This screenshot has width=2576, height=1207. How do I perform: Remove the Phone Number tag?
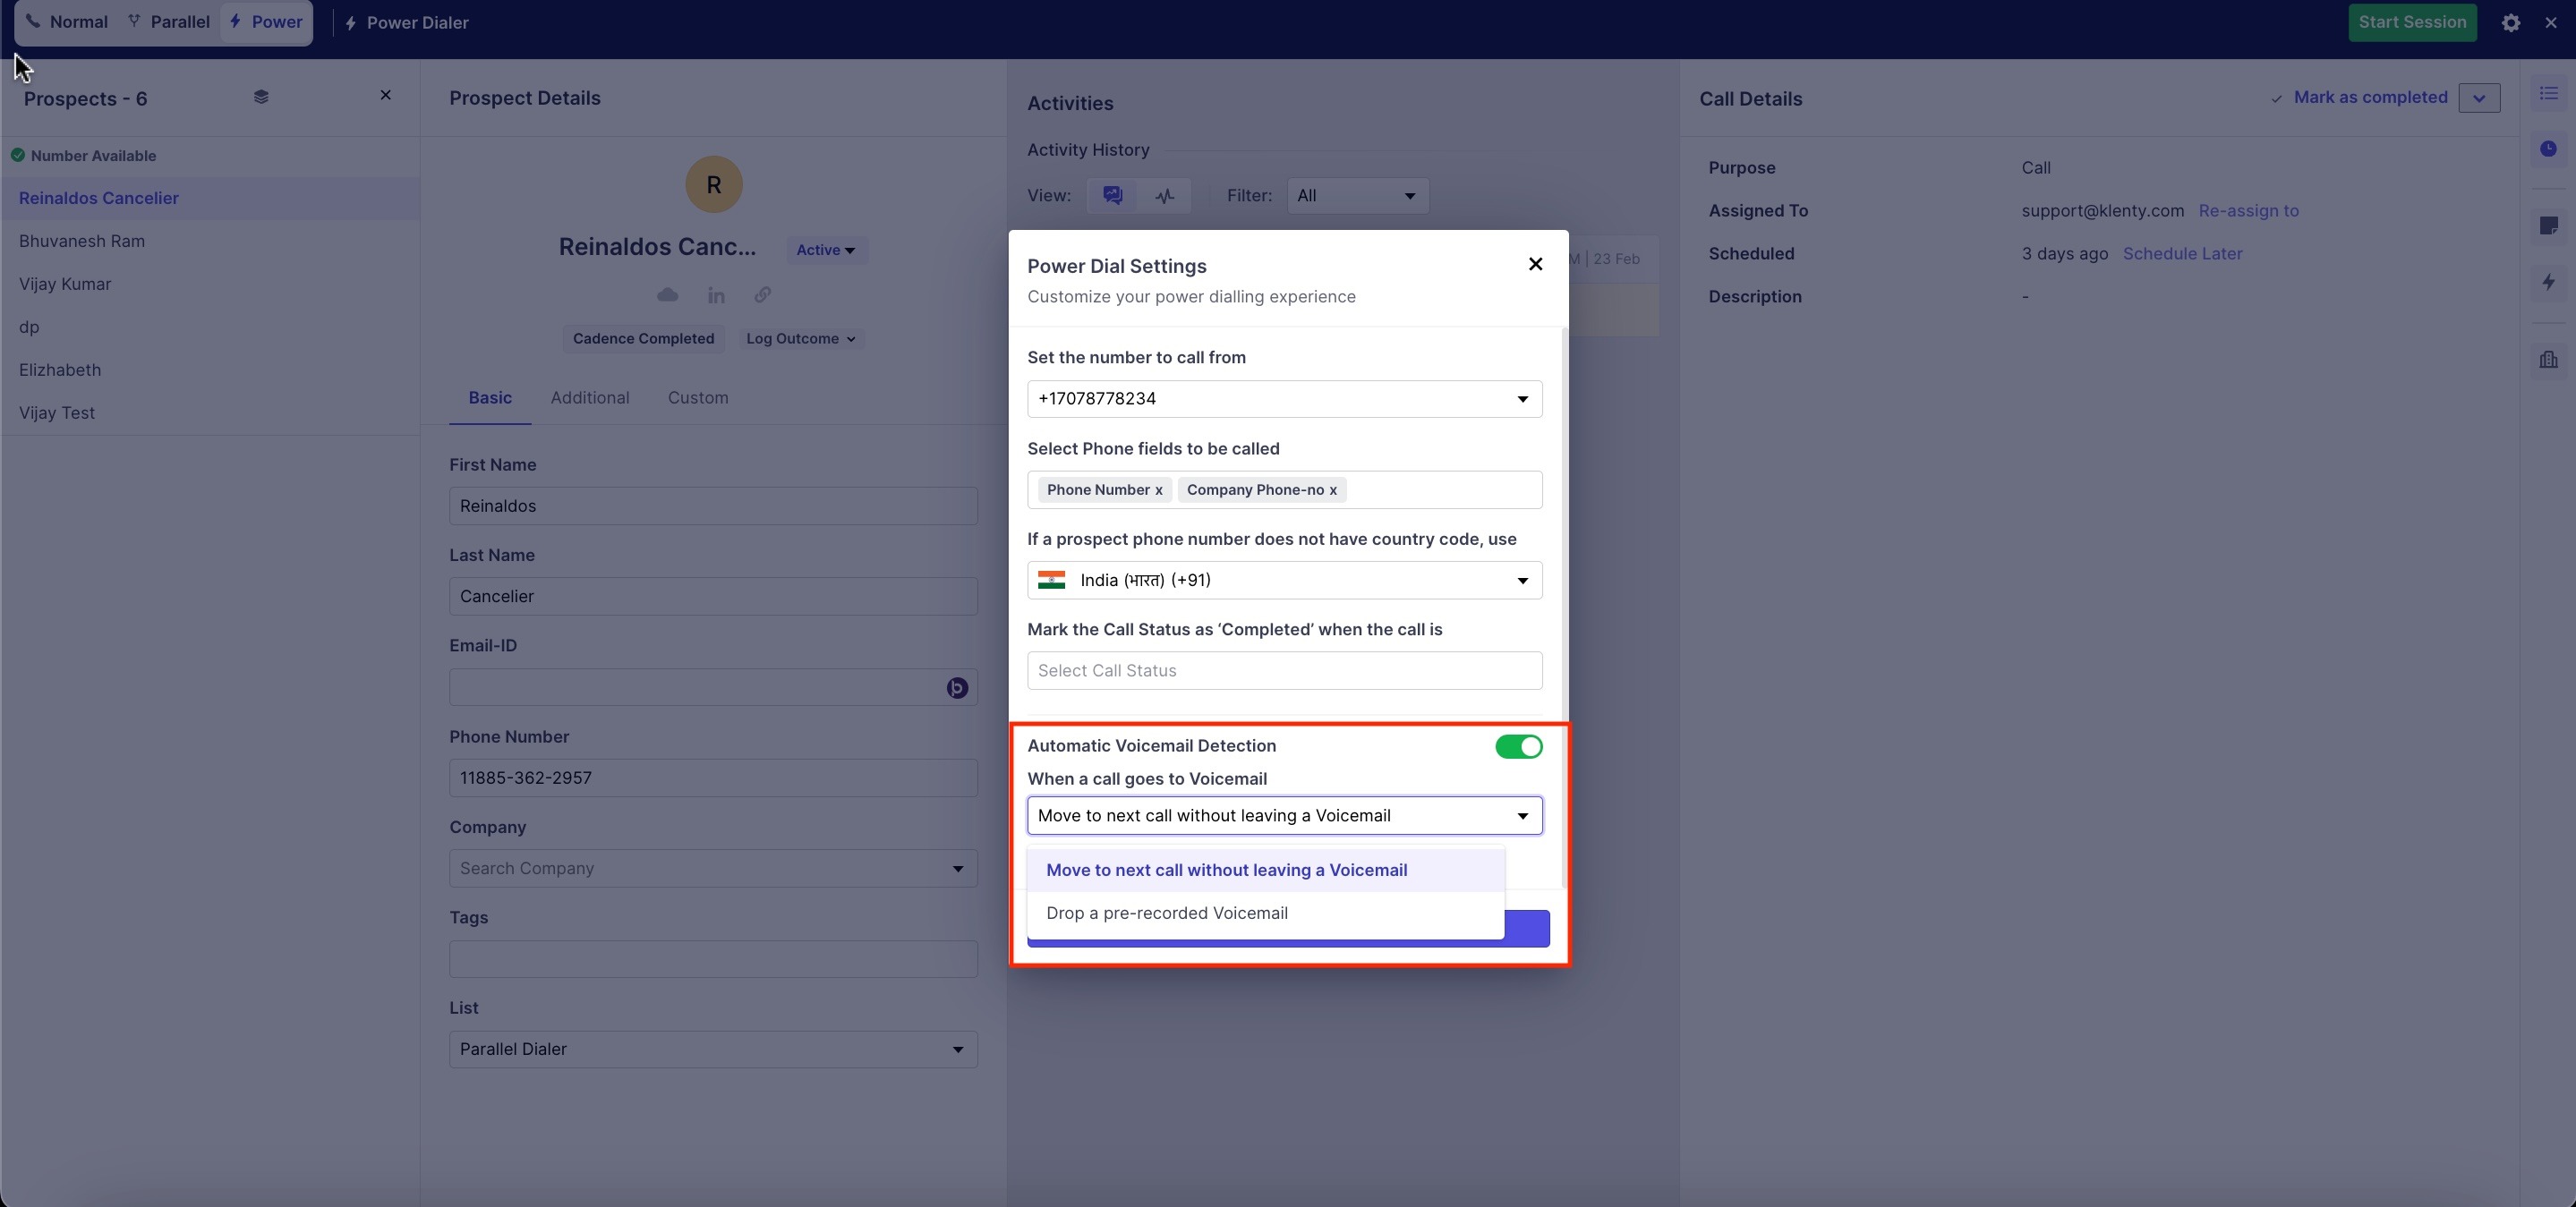point(1159,490)
